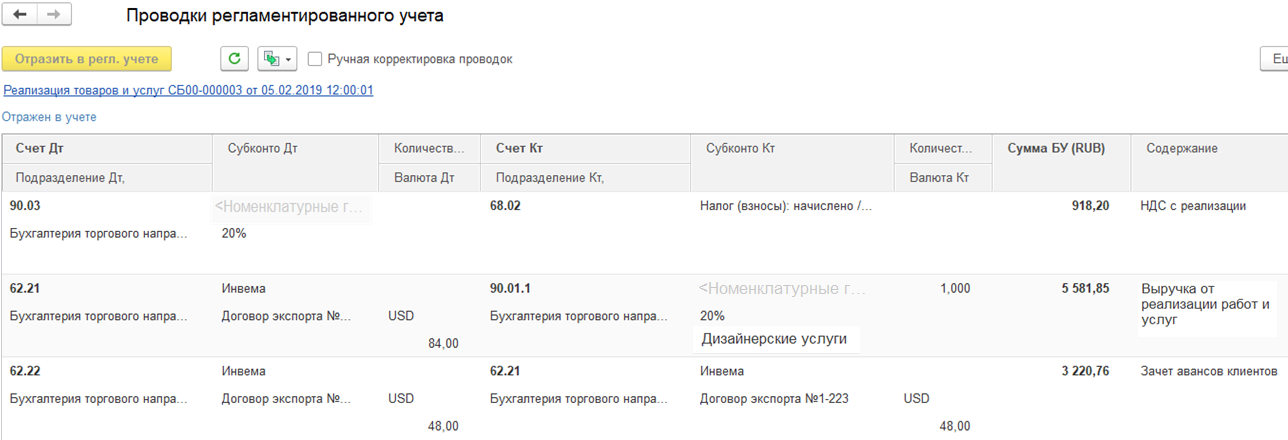Image resolution: width=1288 pixels, height=440 pixels.
Task: Open the Реализация товаров и услуг СБ00-000003 link
Action: coord(188,90)
